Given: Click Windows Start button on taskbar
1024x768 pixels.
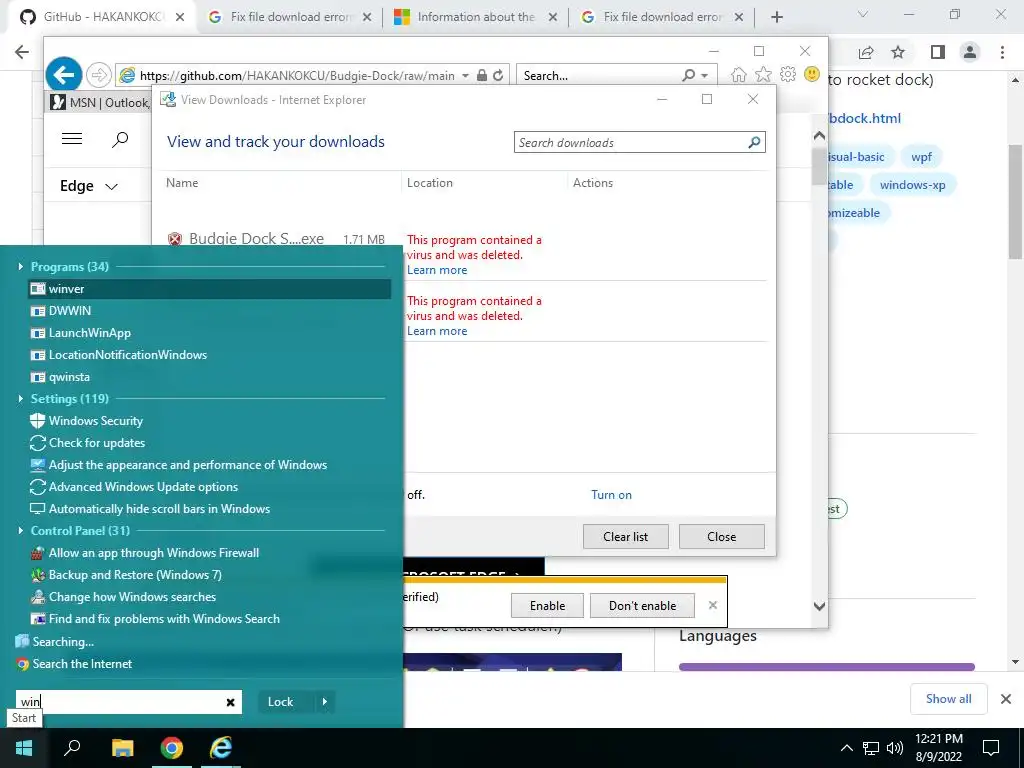Looking at the screenshot, I should (24, 748).
